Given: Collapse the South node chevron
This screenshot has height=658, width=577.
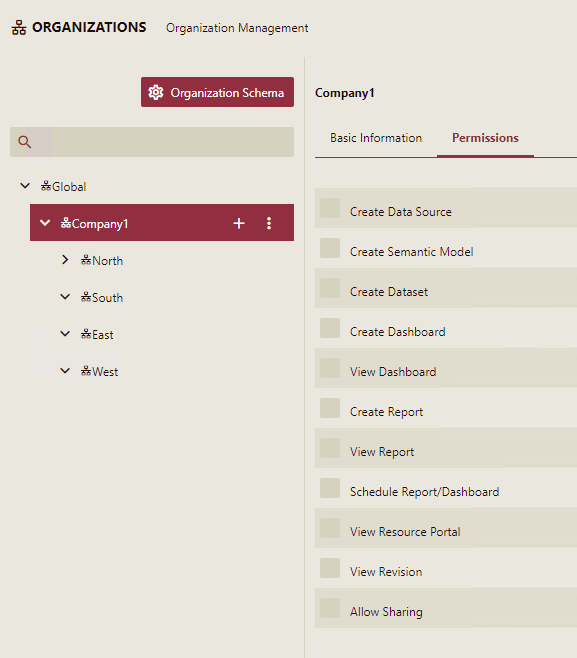Looking at the screenshot, I should pyautogui.click(x=65, y=297).
